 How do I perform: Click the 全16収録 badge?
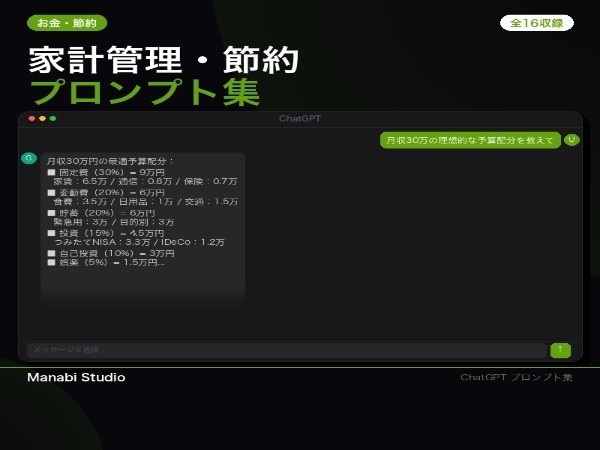tap(536, 23)
